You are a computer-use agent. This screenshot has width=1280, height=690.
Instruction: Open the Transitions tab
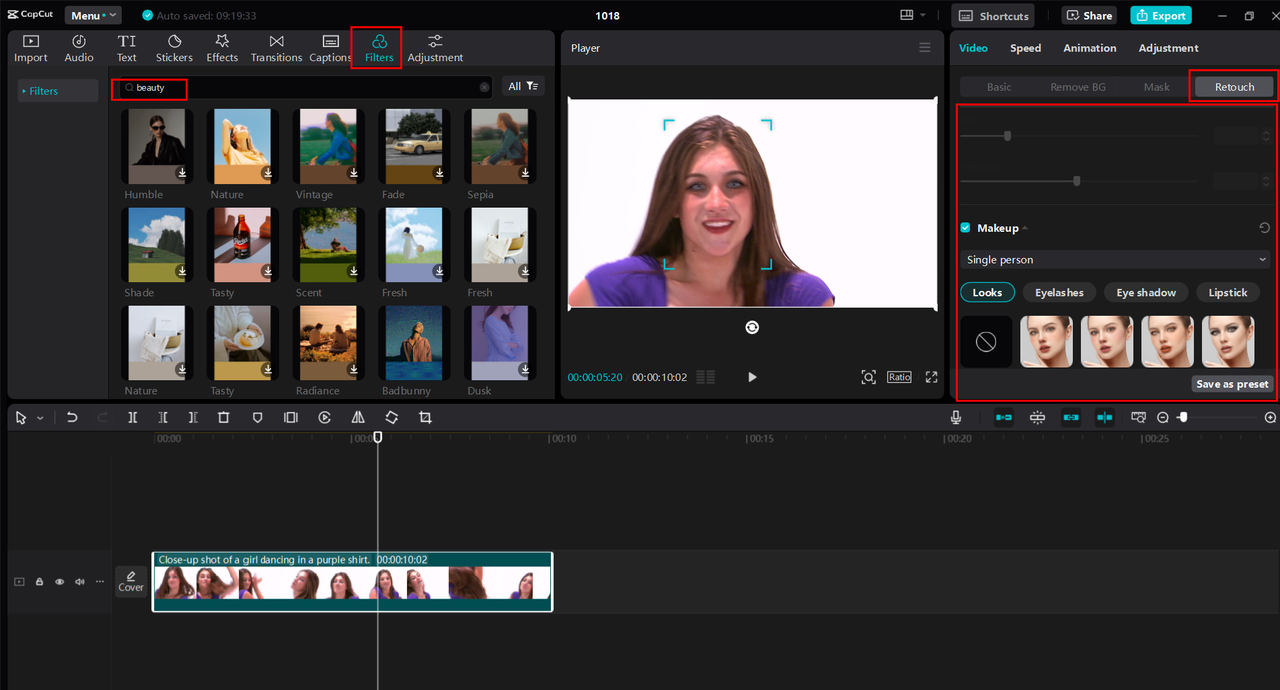point(276,48)
